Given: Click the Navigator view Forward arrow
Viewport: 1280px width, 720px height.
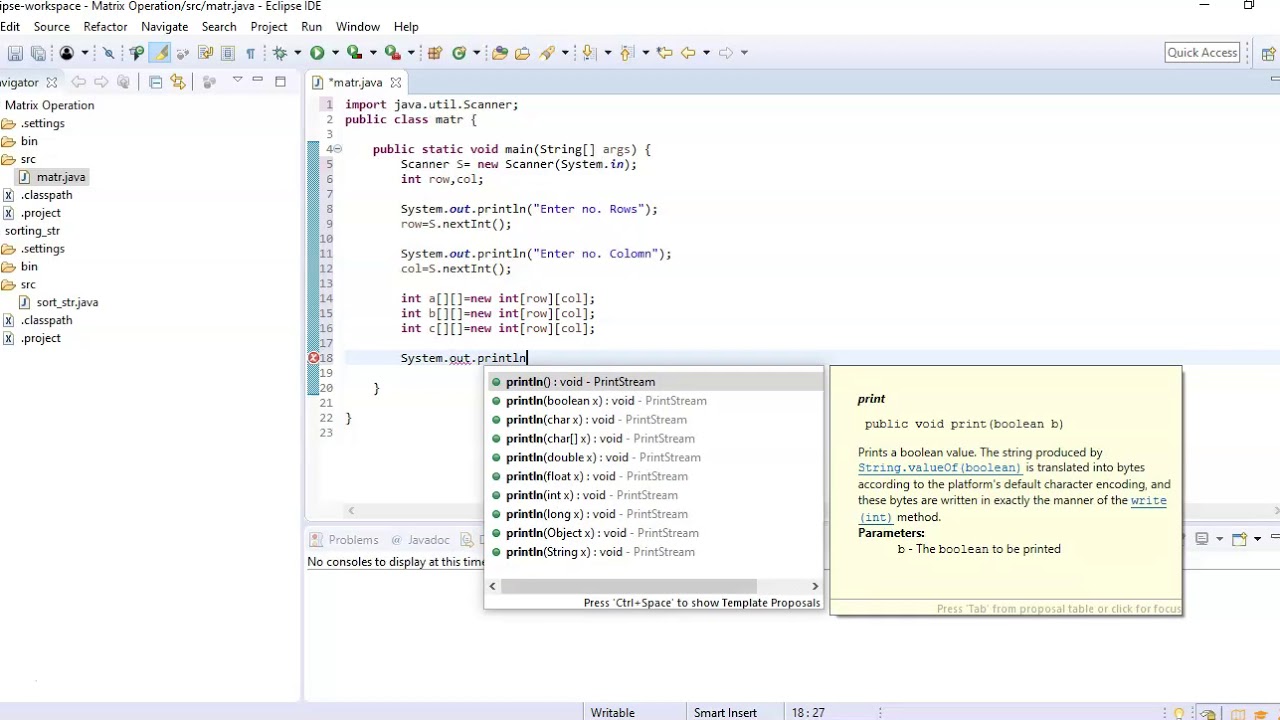Looking at the screenshot, I should [x=101, y=82].
